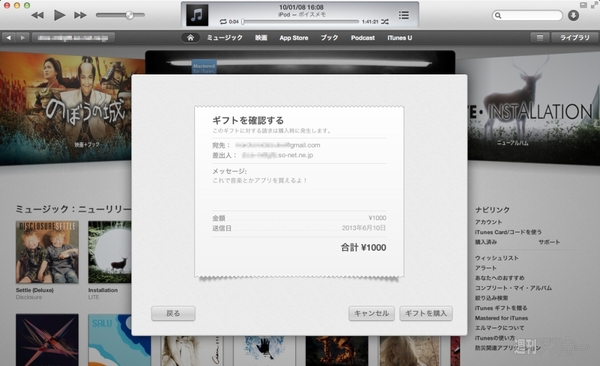The width and height of the screenshot is (600, 366).
Task: Open the ミュージック store tab
Action: pos(225,38)
